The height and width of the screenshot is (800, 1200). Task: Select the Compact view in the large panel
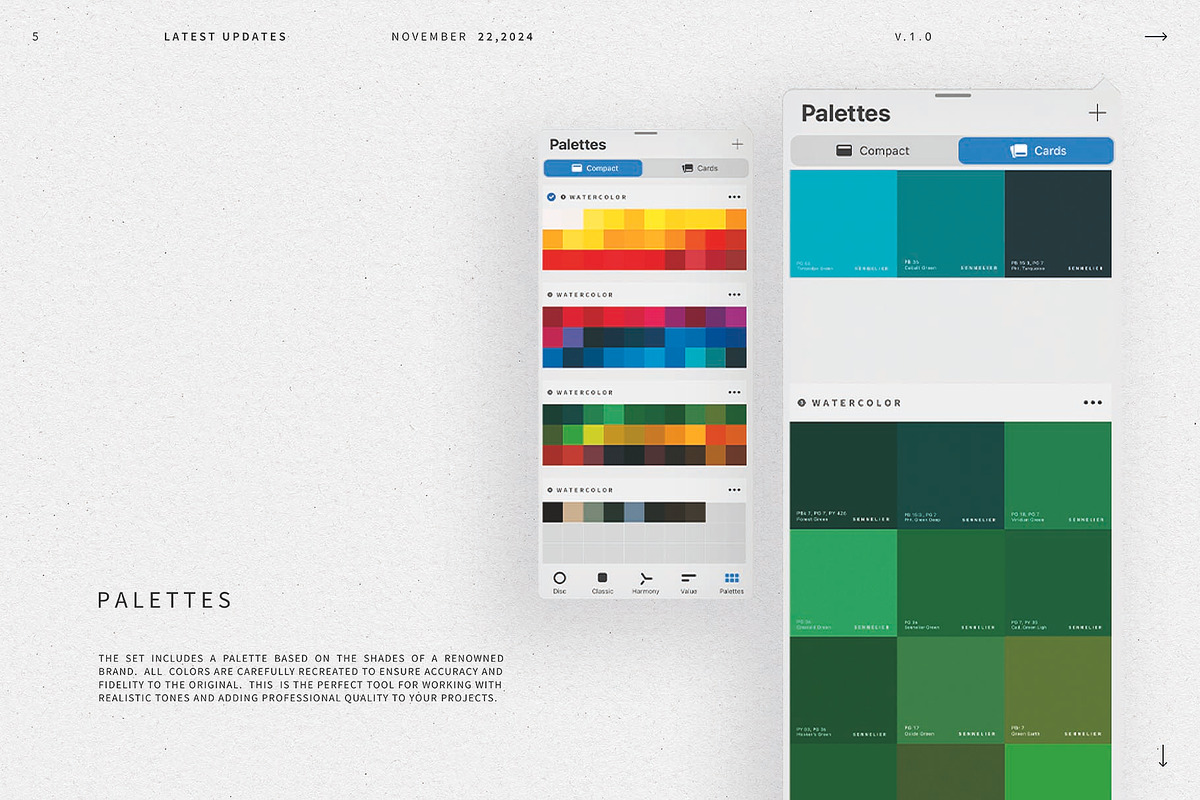point(873,151)
